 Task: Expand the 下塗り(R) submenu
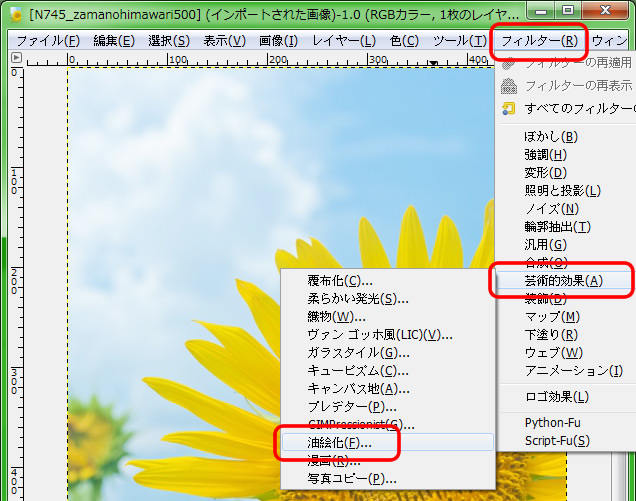tap(567, 335)
